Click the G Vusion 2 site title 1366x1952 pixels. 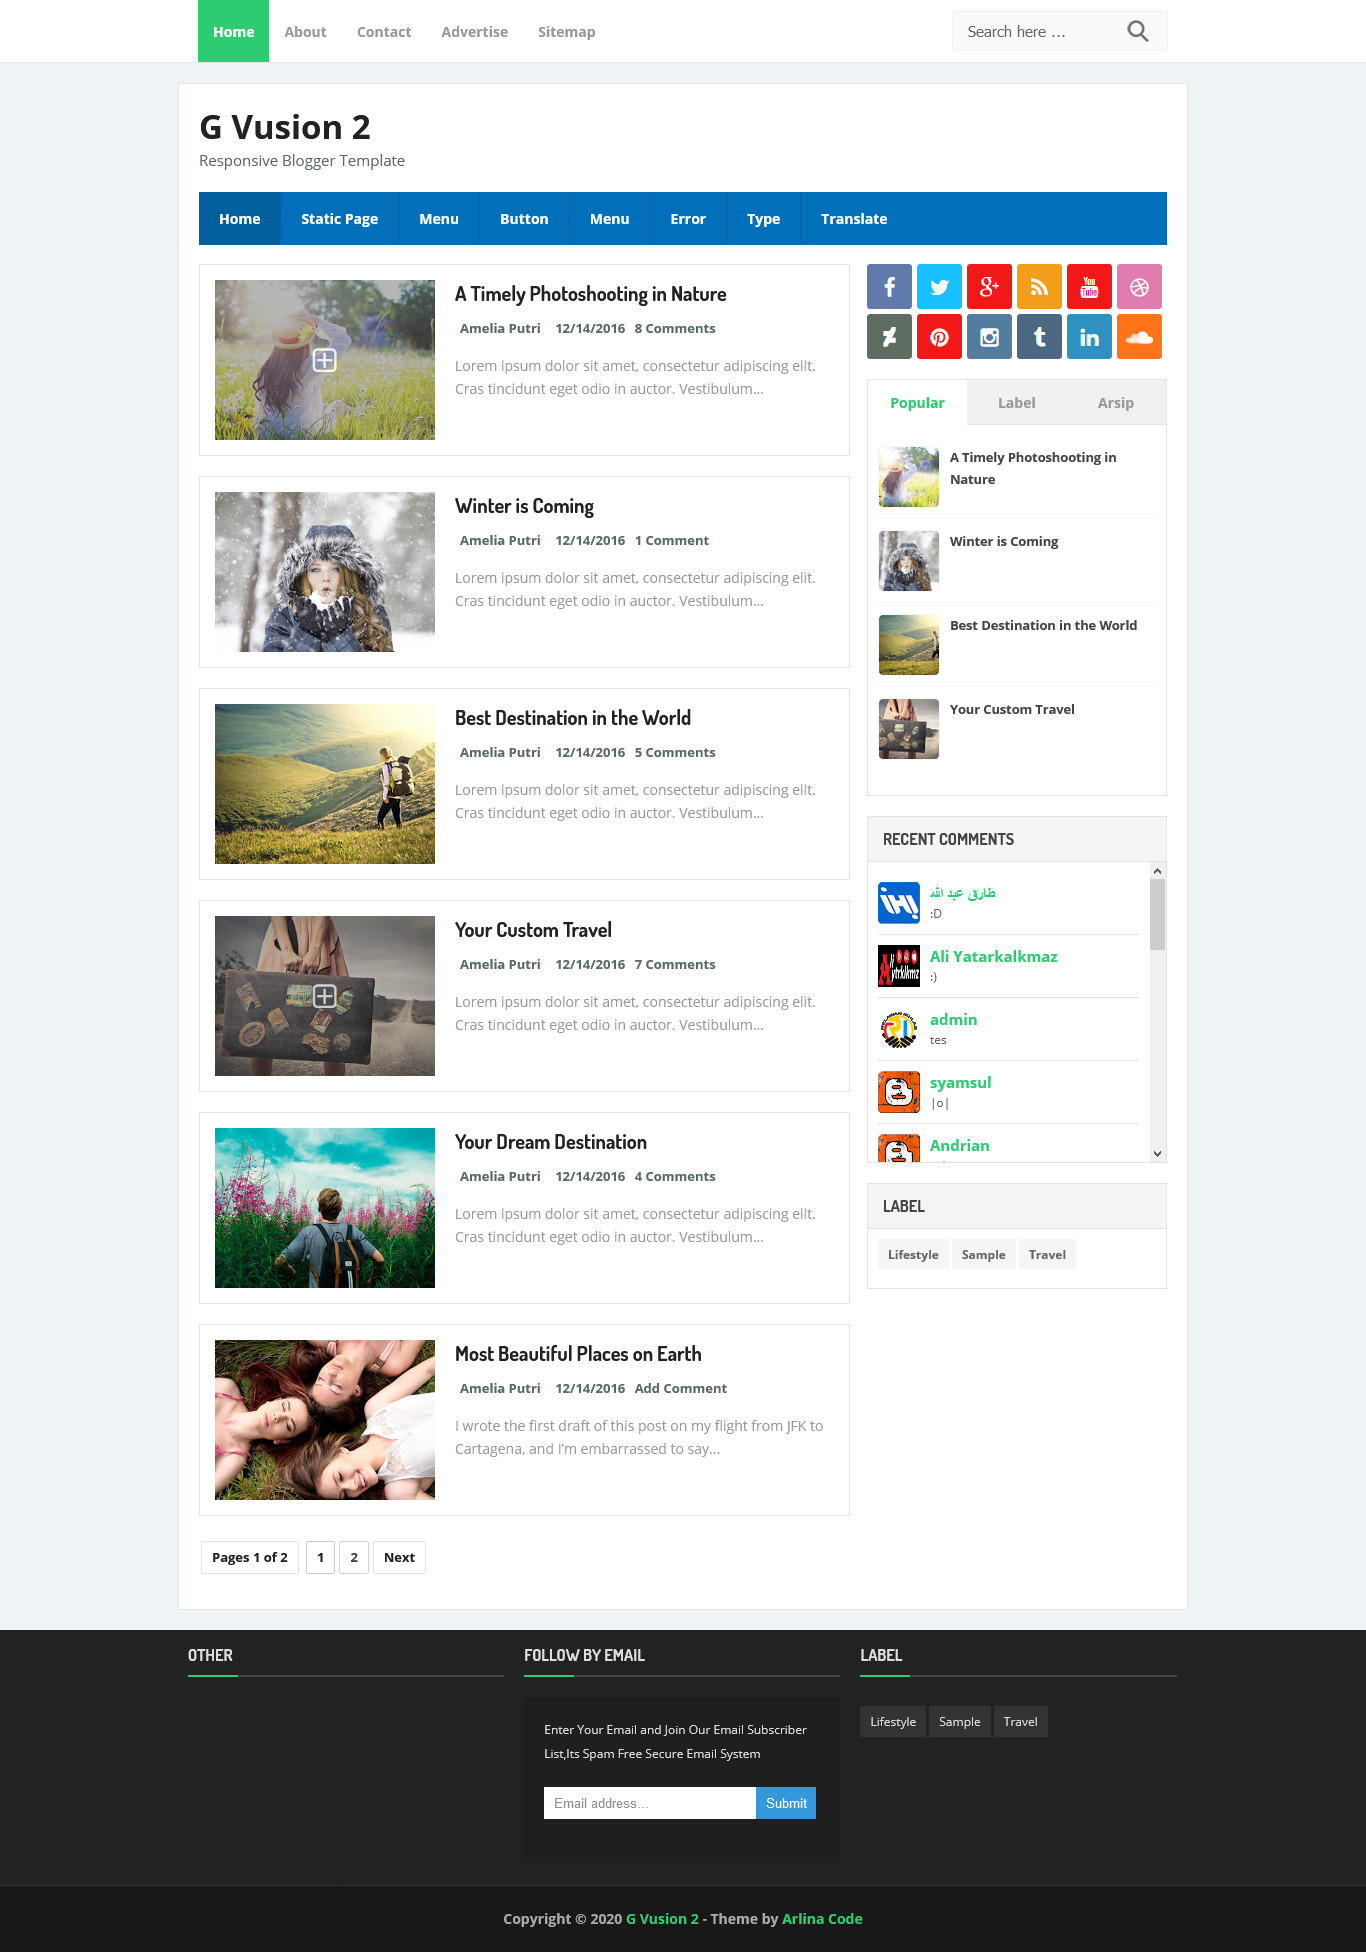pos(285,127)
